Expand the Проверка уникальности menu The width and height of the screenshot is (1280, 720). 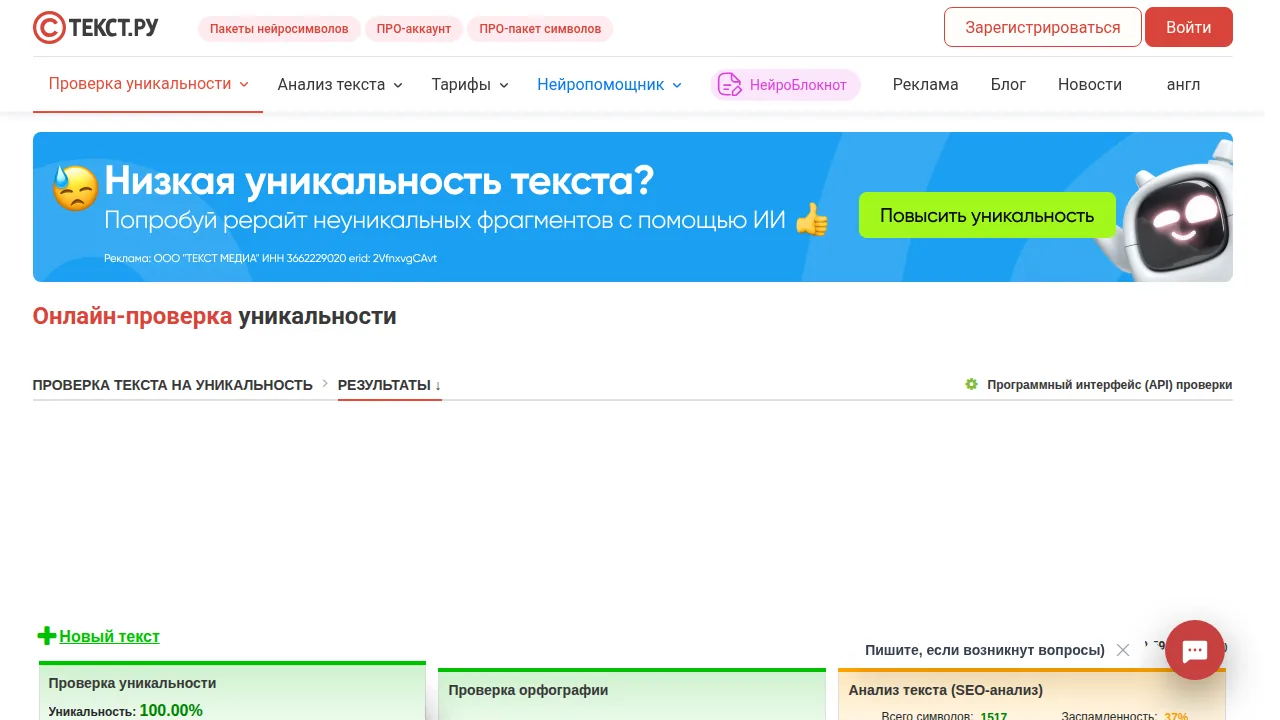point(148,84)
